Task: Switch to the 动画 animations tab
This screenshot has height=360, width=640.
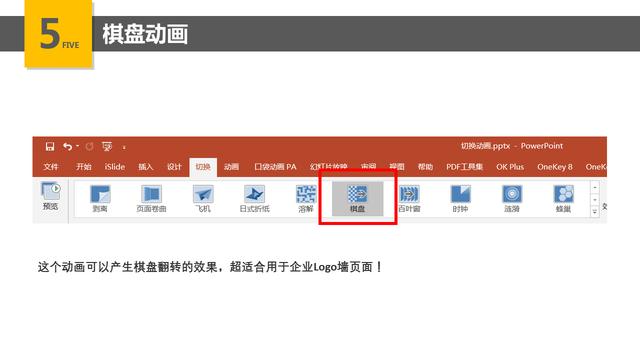Action: tap(231, 167)
